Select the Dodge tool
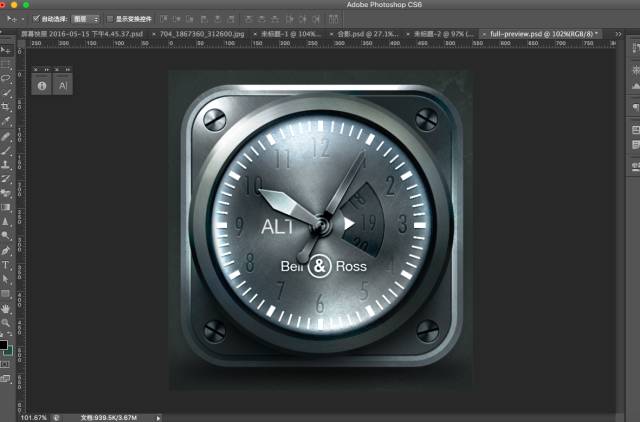 point(5,235)
